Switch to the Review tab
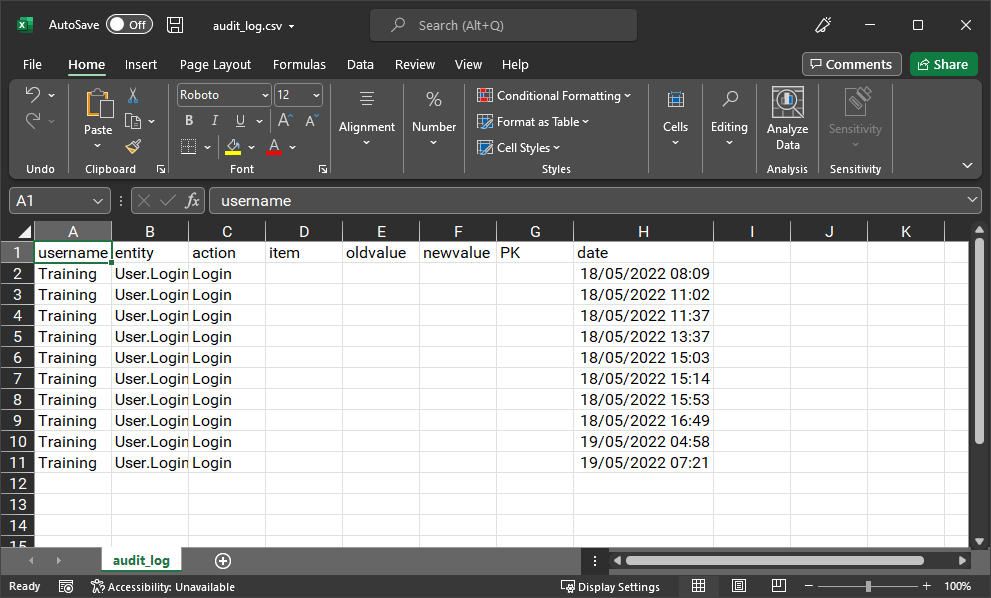This screenshot has height=598, width=991. [x=415, y=64]
